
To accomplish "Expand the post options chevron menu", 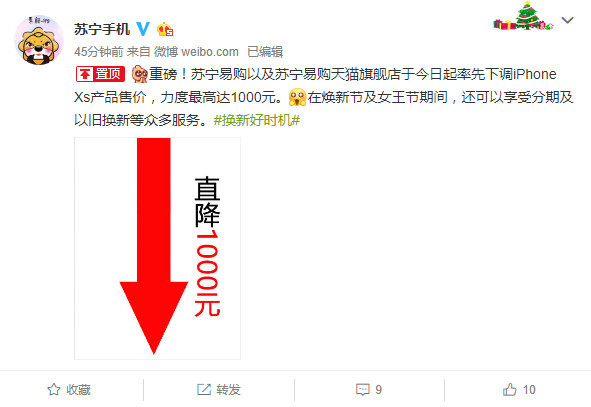I will coord(567,20).
